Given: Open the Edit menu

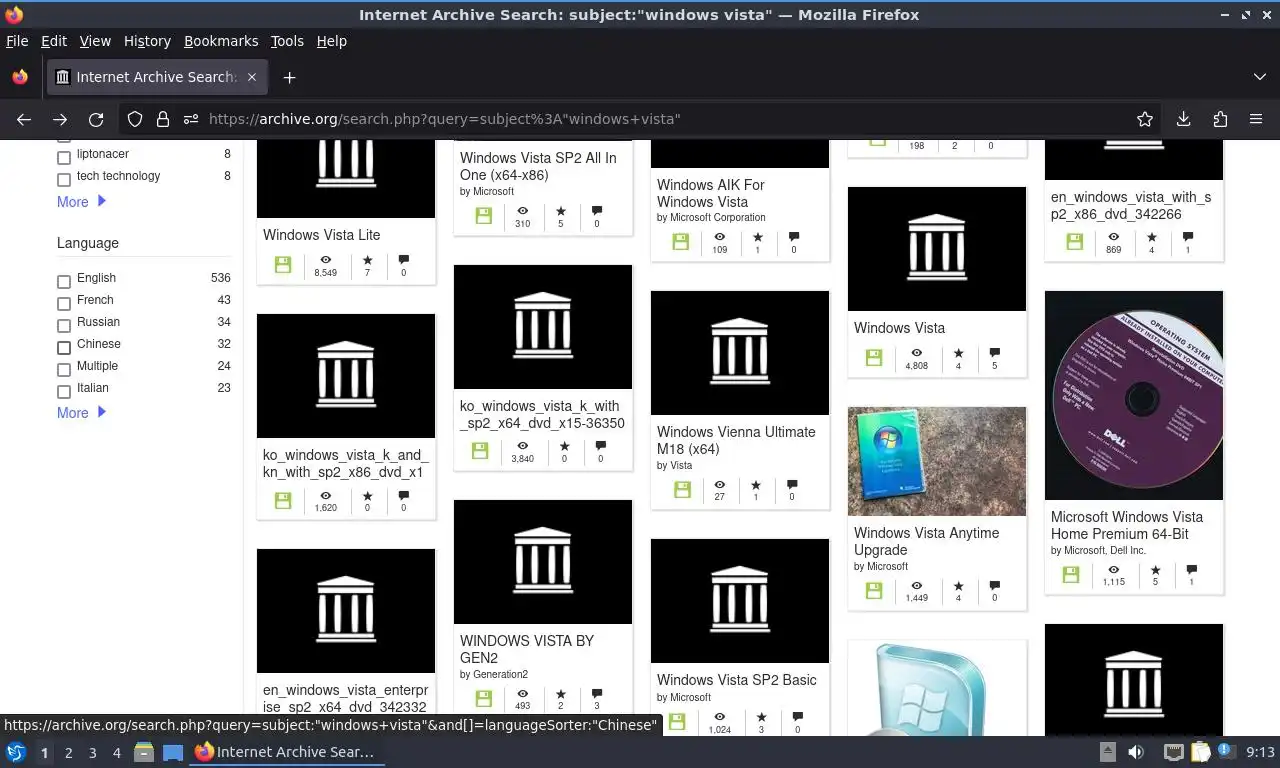Looking at the screenshot, I should [x=54, y=41].
